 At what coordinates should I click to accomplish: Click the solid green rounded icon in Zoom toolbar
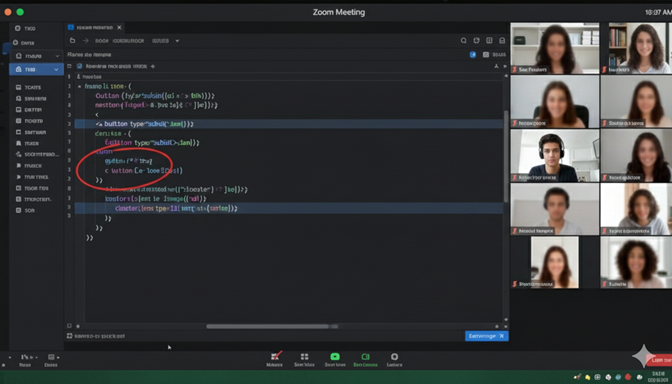pos(335,357)
